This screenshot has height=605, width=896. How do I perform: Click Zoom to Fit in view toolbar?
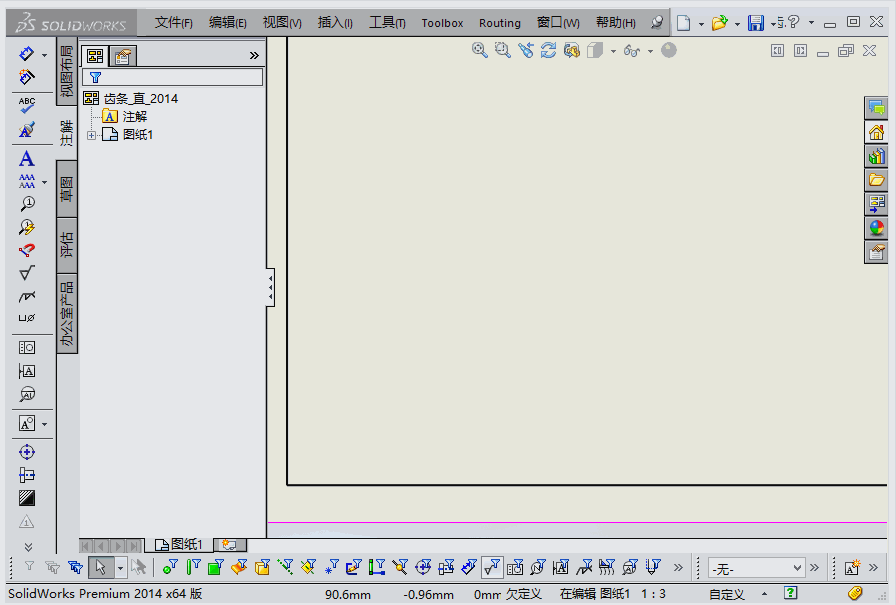click(x=479, y=50)
